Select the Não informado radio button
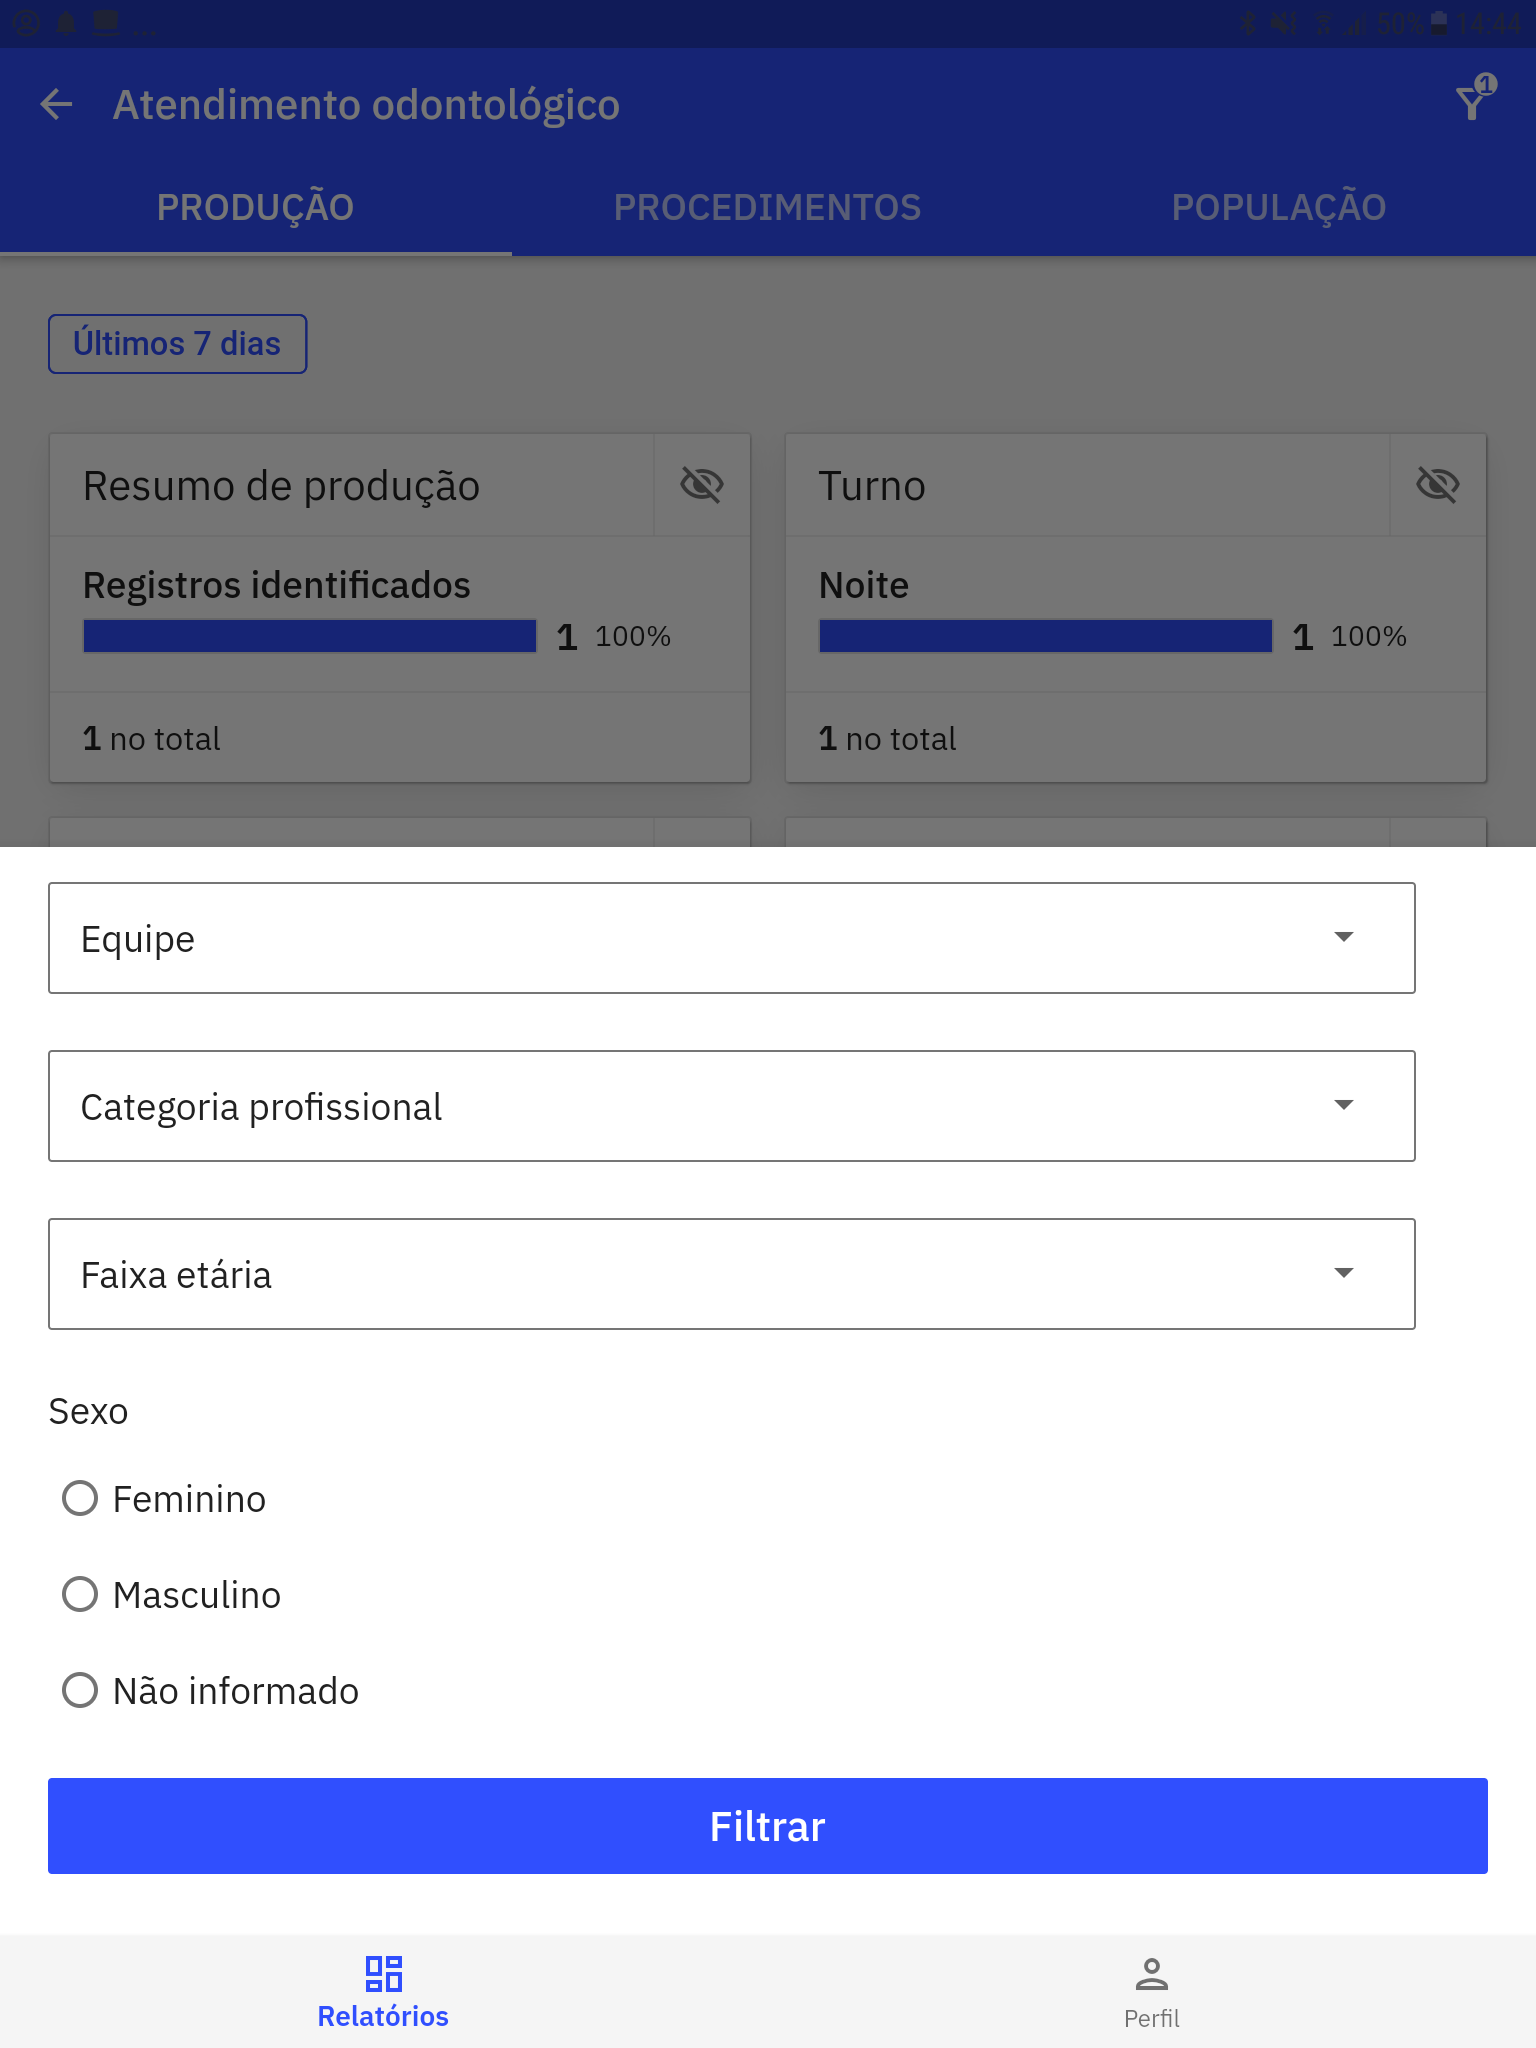 80,1690
